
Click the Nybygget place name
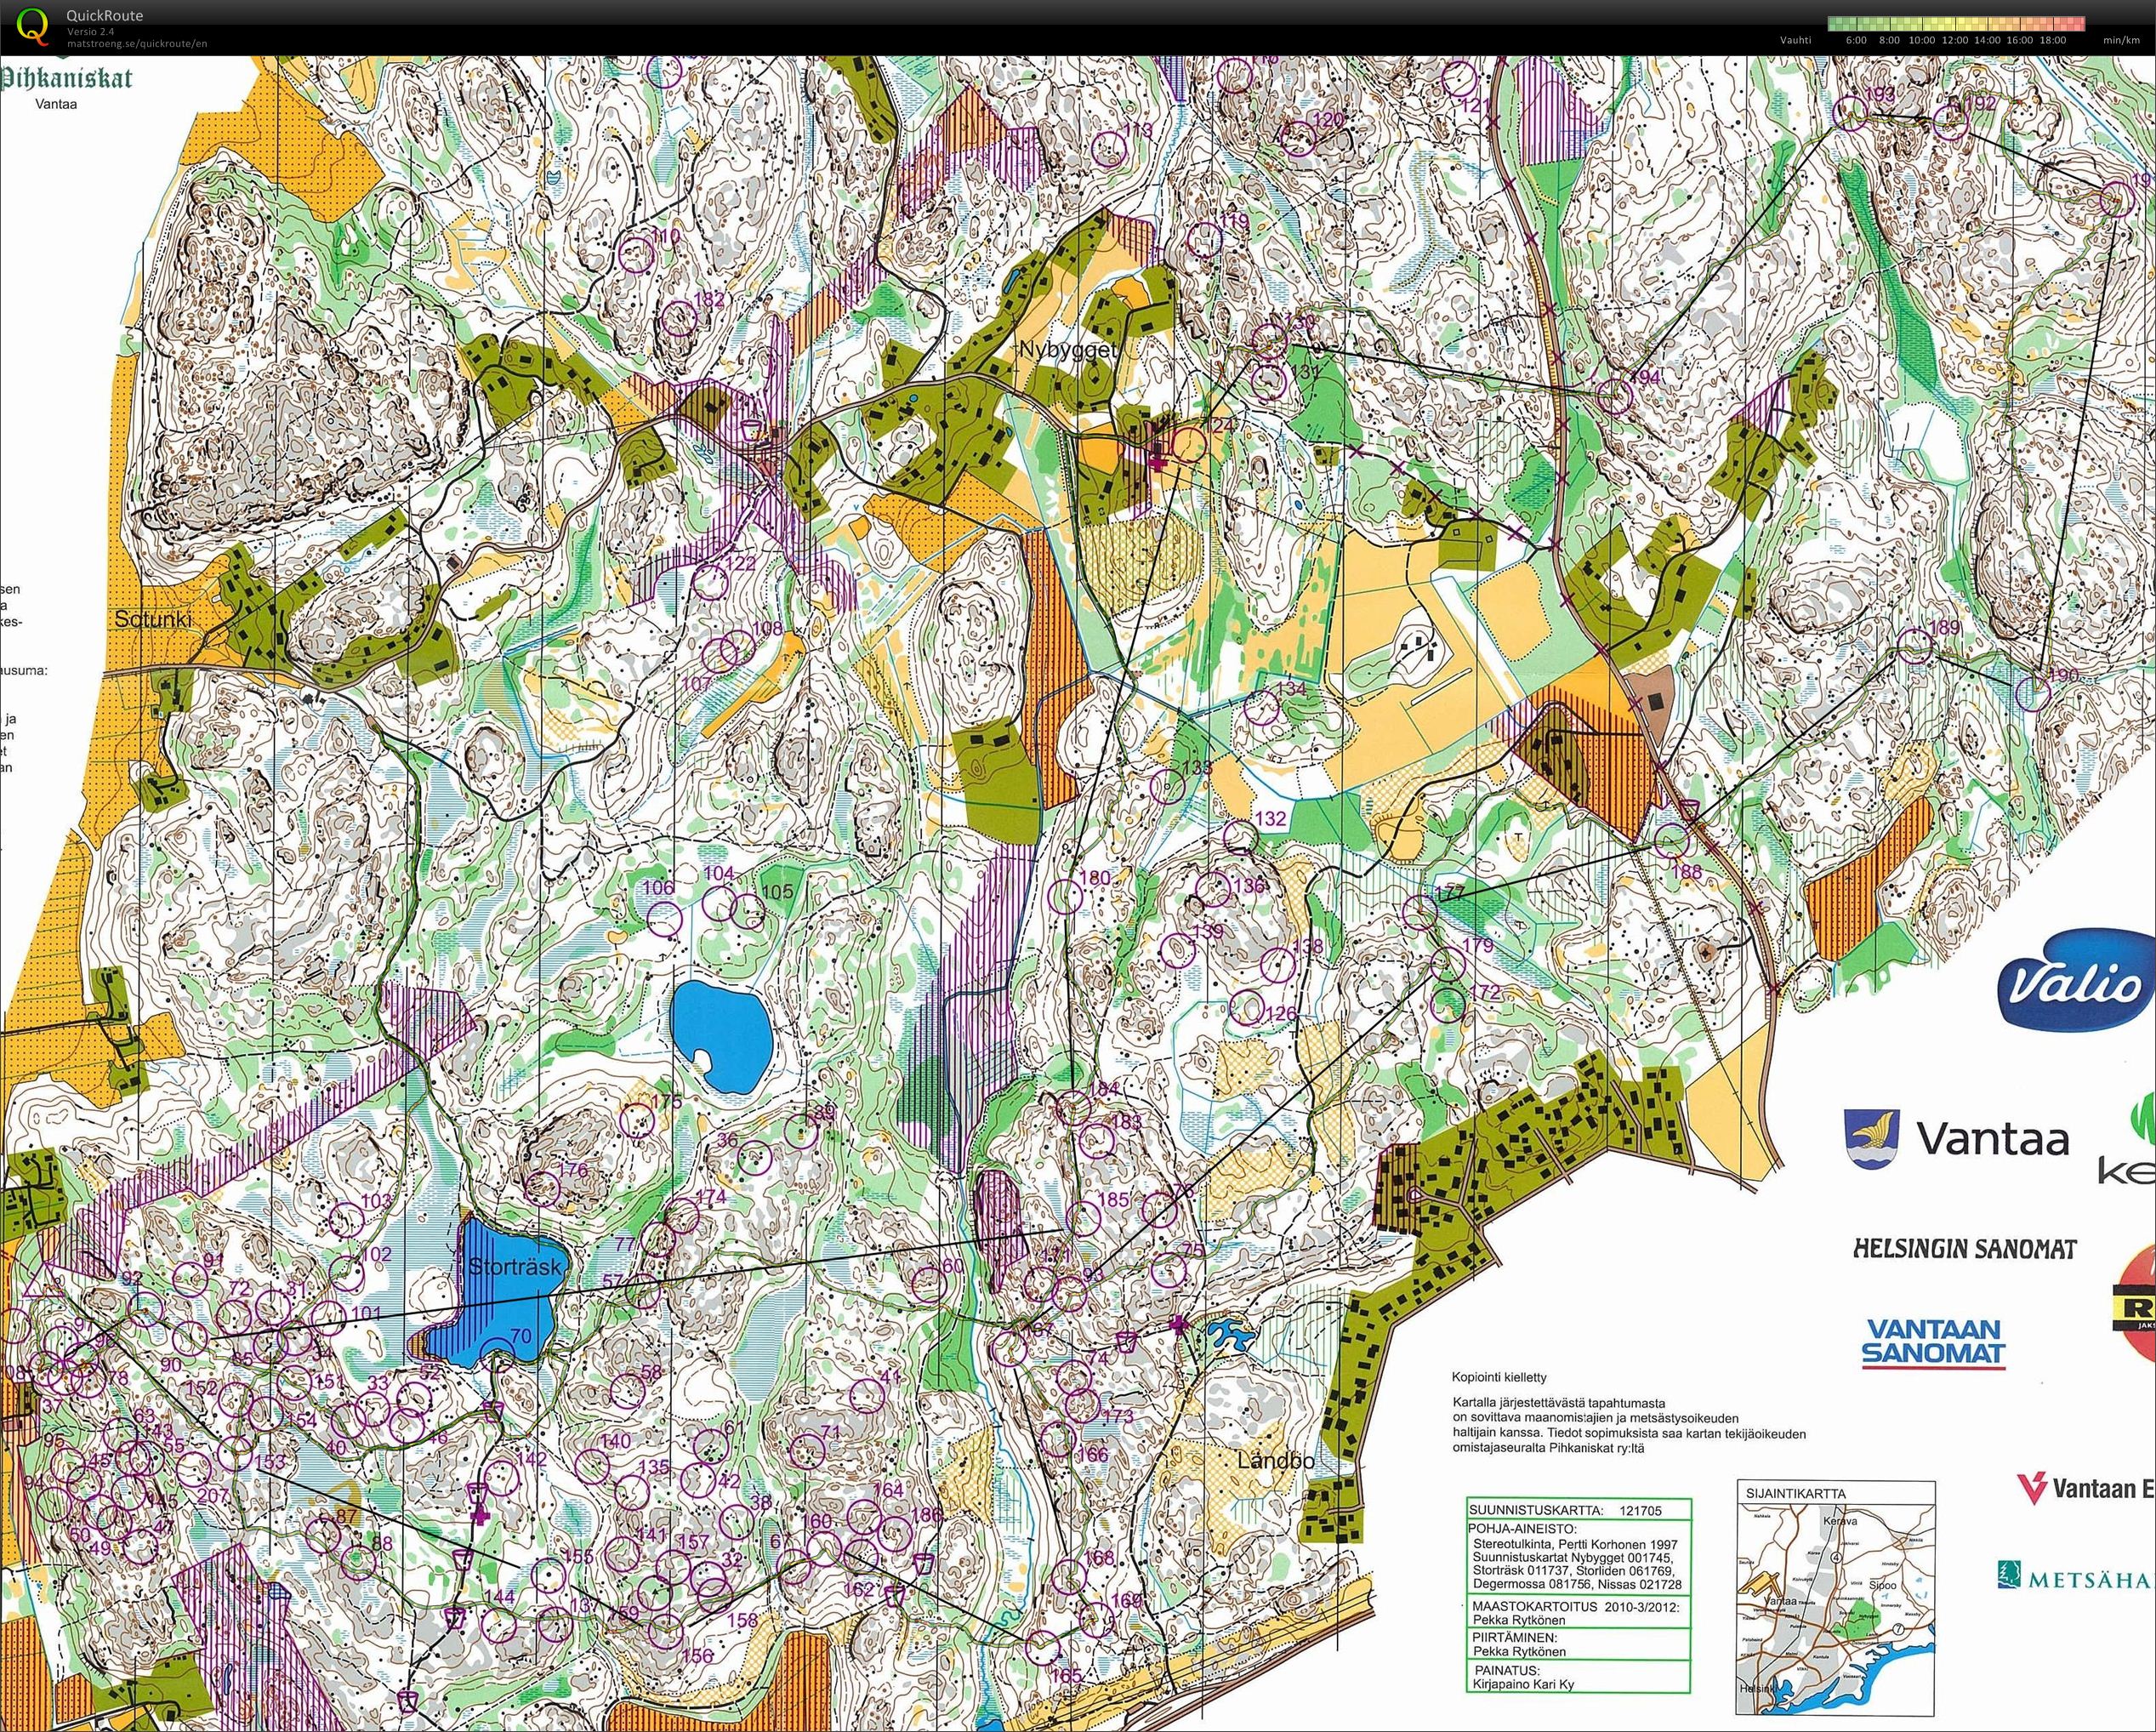pos(1067,350)
